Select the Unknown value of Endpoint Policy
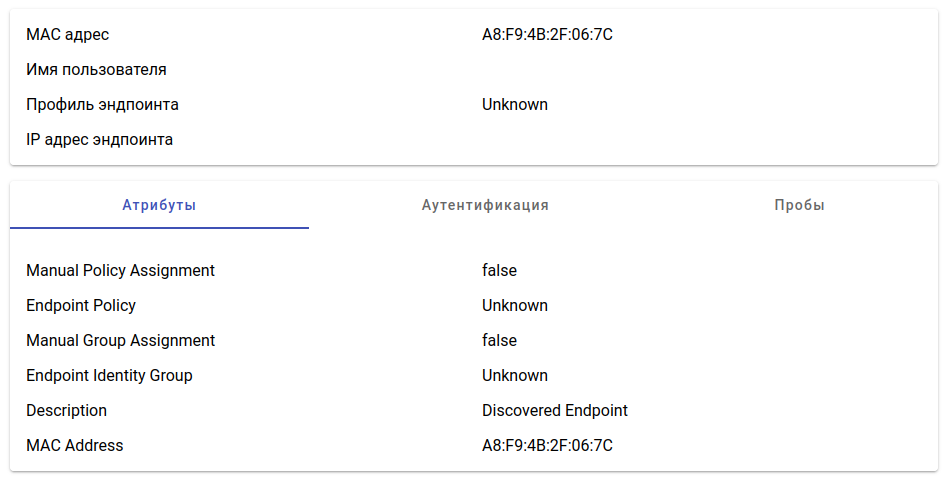The image size is (947, 480). click(x=514, y=306)
